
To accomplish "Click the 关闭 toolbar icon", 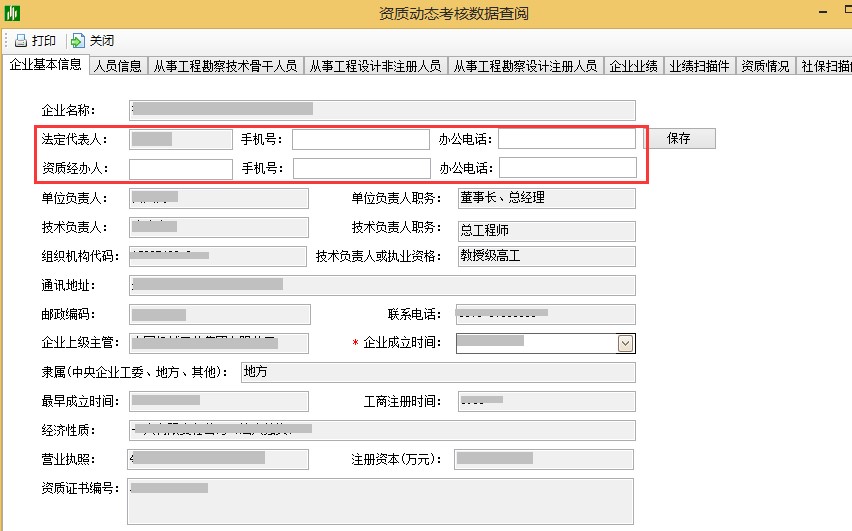I will pyautogui.click(x=78, y=41).
